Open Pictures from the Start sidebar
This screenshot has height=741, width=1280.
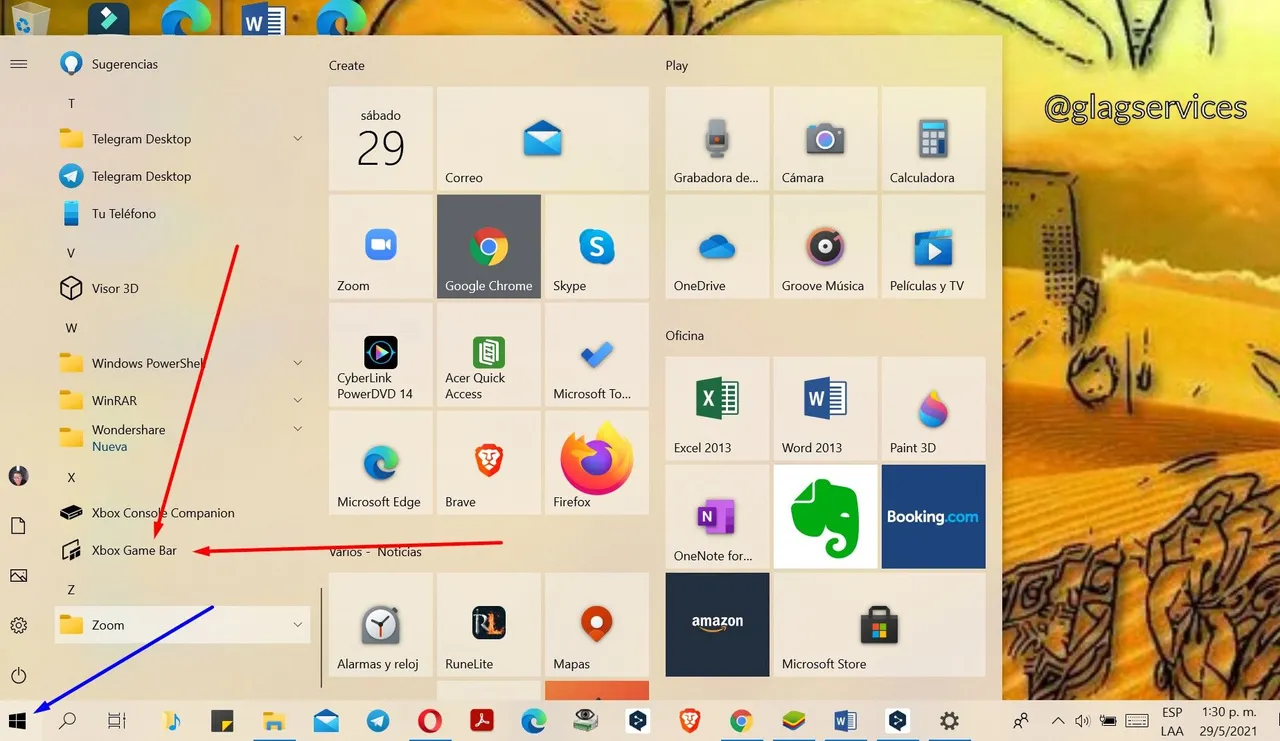pos(18,575)
